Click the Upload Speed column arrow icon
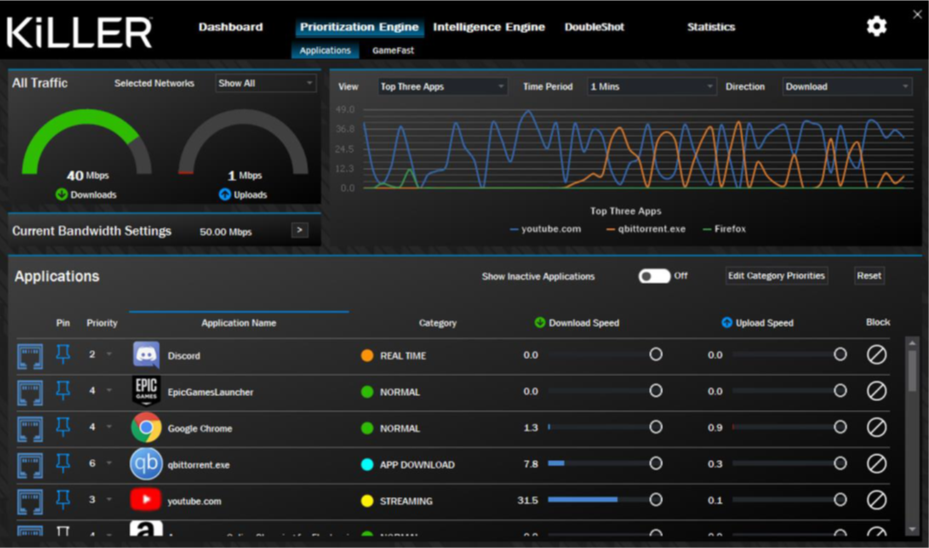929x548 pixels. pyautogui.click(x=727, y=322)
